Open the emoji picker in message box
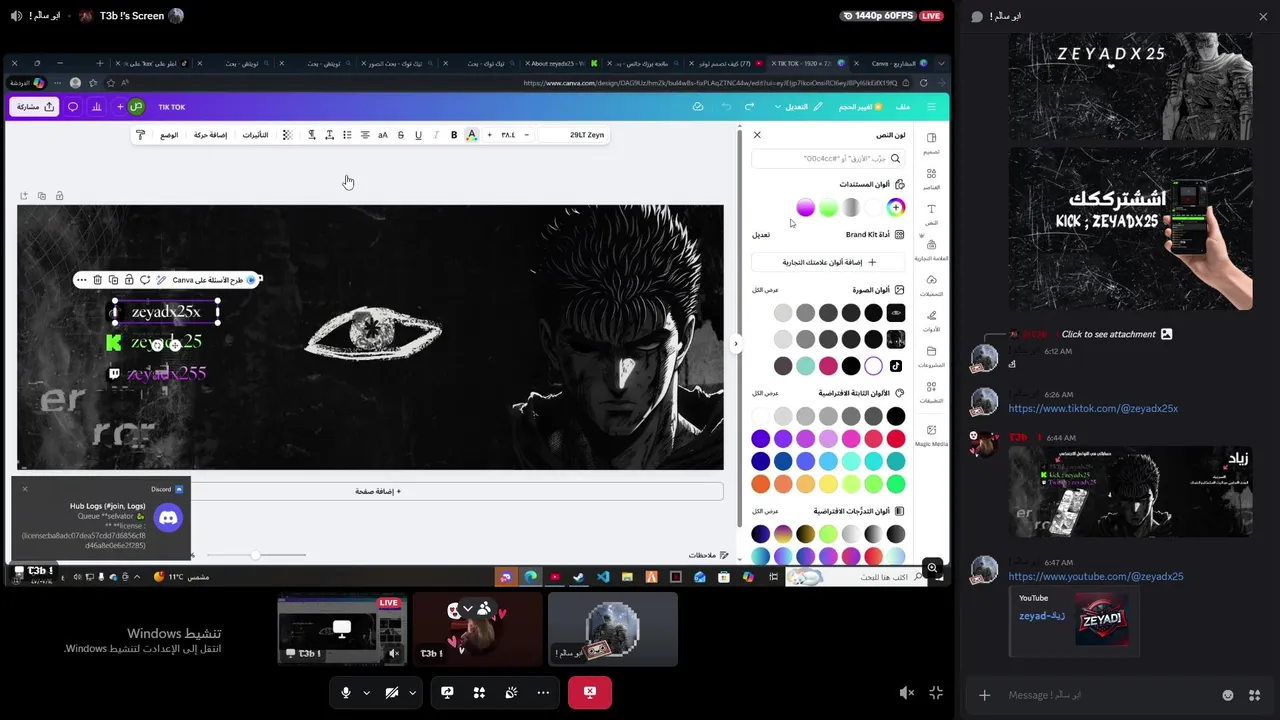 click(1228, 695)
